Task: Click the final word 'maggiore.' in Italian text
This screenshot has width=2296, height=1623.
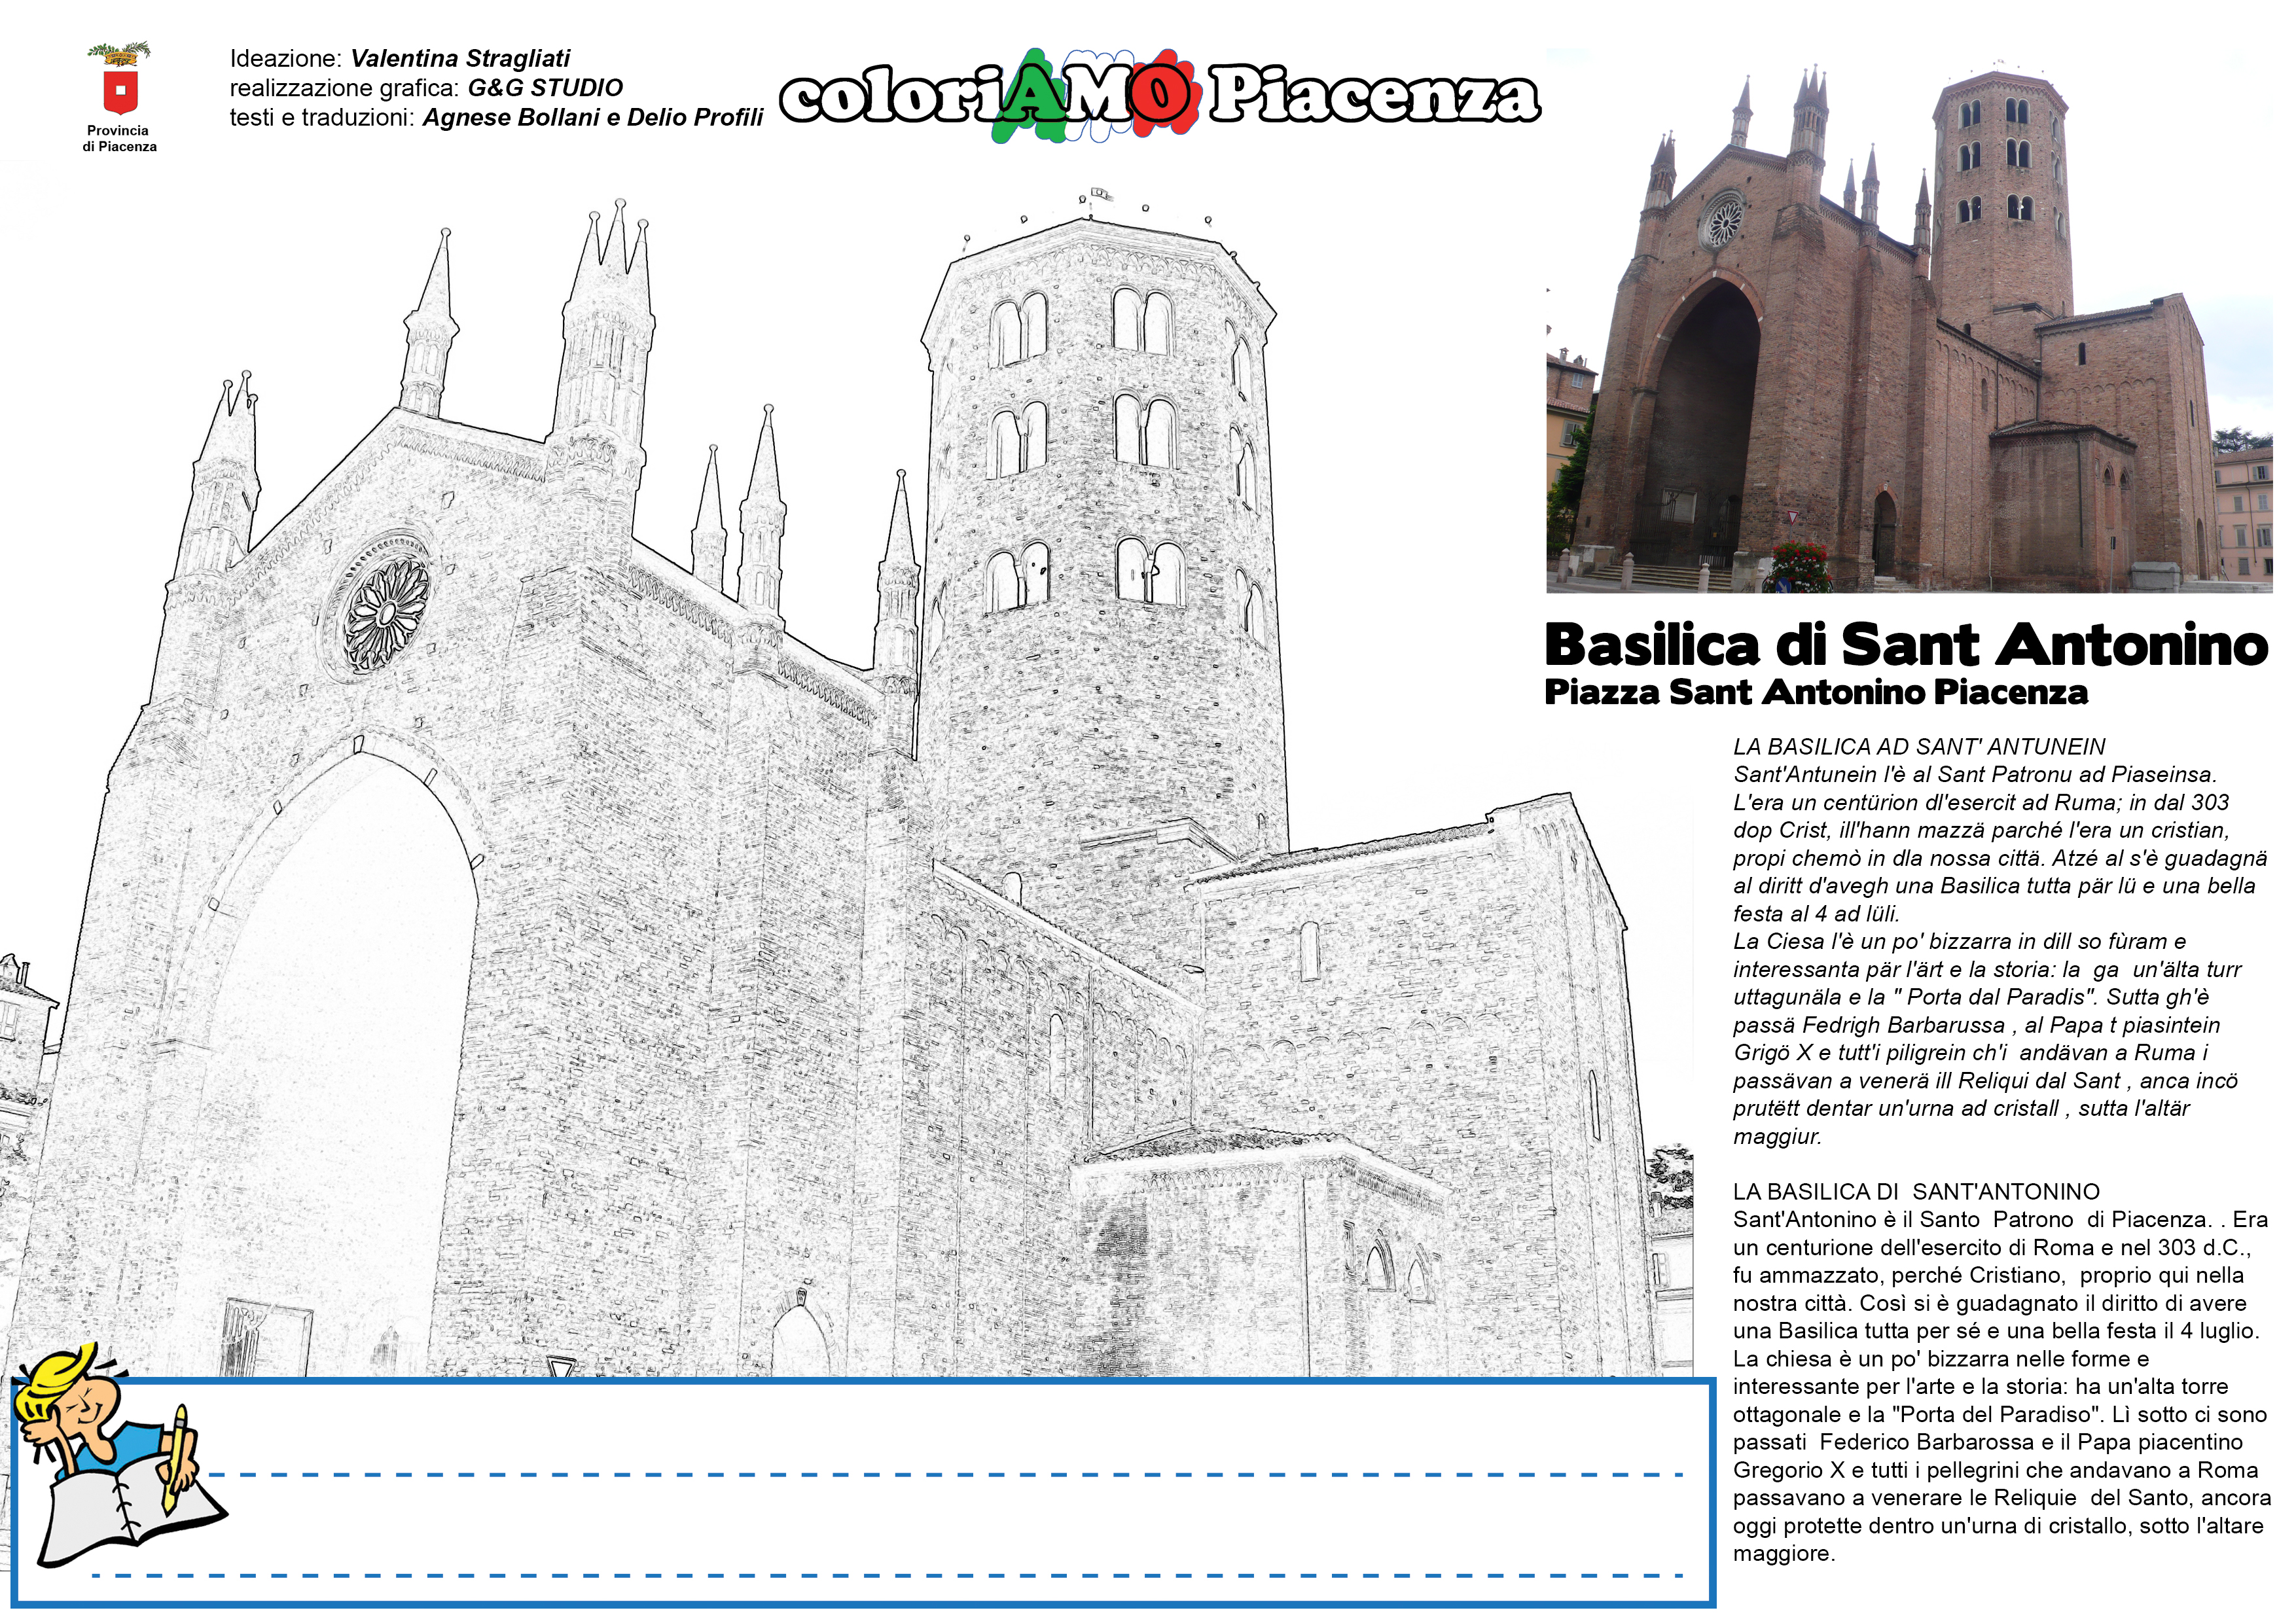Action: click(1784, 1554)
